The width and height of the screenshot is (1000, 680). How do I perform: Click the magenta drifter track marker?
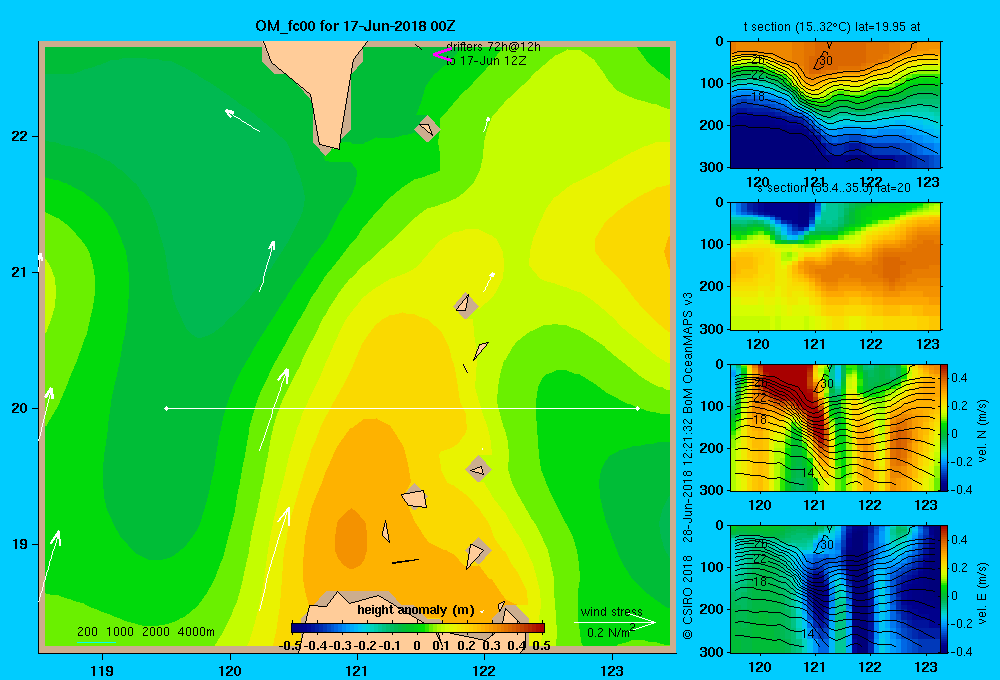click(x=441, y=54)
